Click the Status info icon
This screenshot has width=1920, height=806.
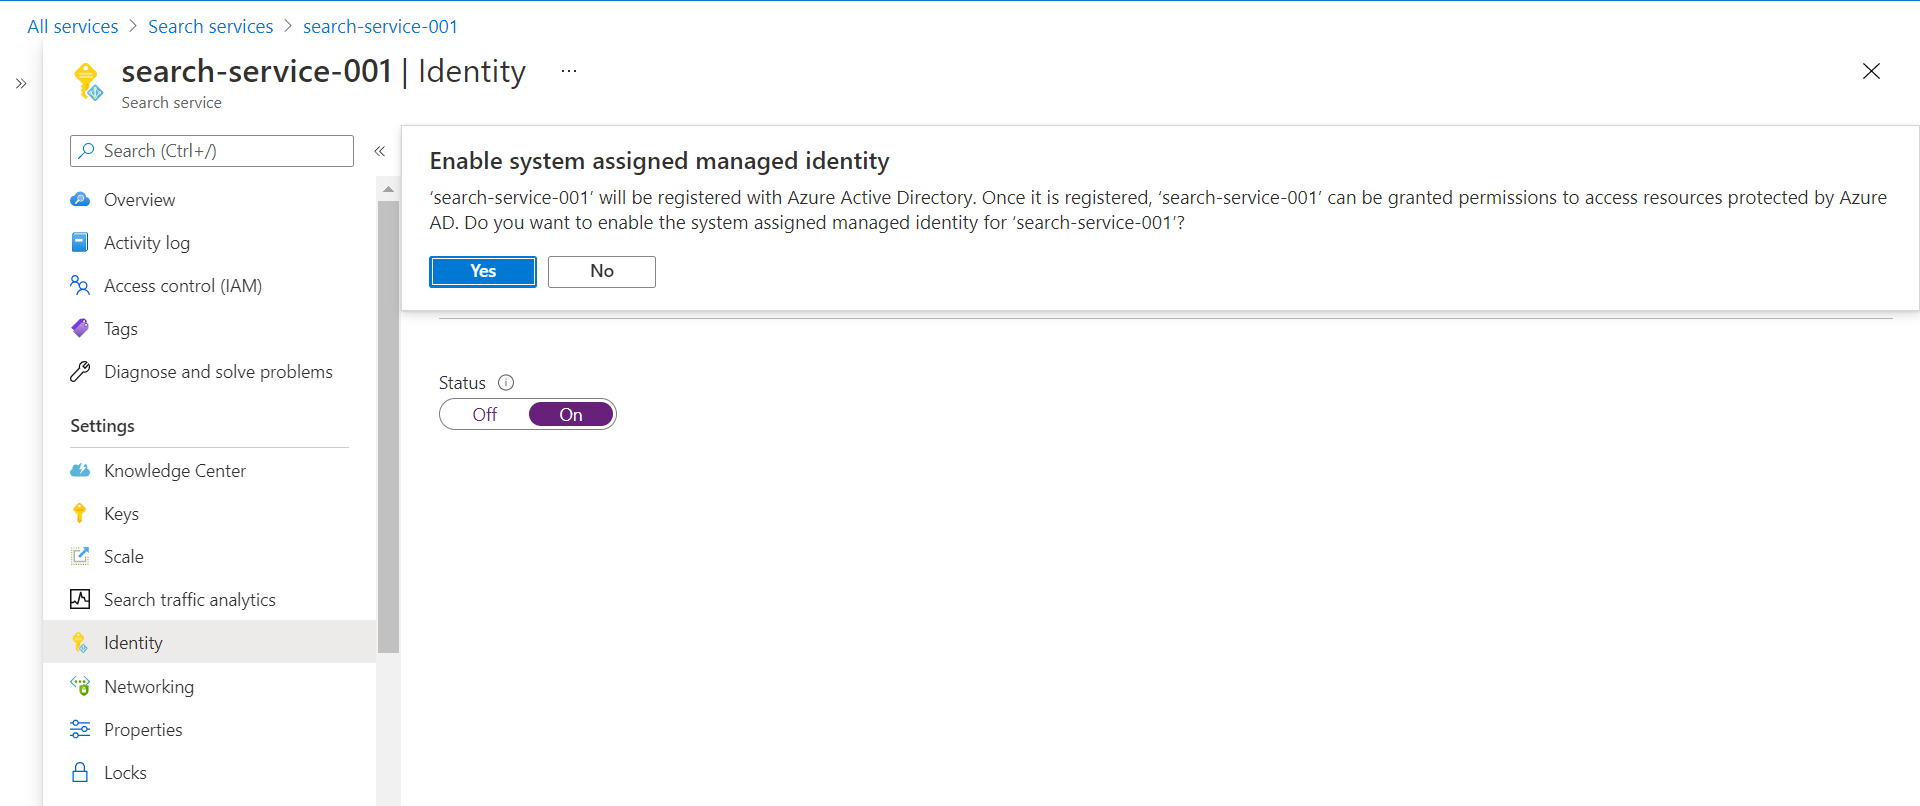pyautogui.click(x=506, y=382)
